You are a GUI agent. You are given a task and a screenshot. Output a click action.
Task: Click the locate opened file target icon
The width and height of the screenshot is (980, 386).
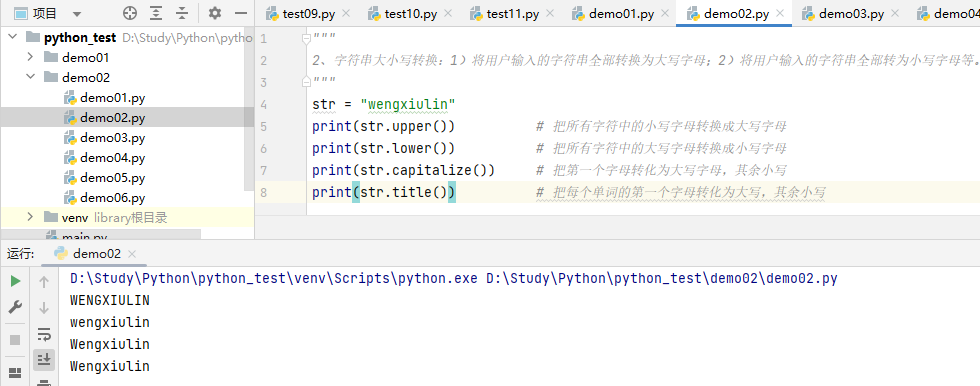click(130, 13)
